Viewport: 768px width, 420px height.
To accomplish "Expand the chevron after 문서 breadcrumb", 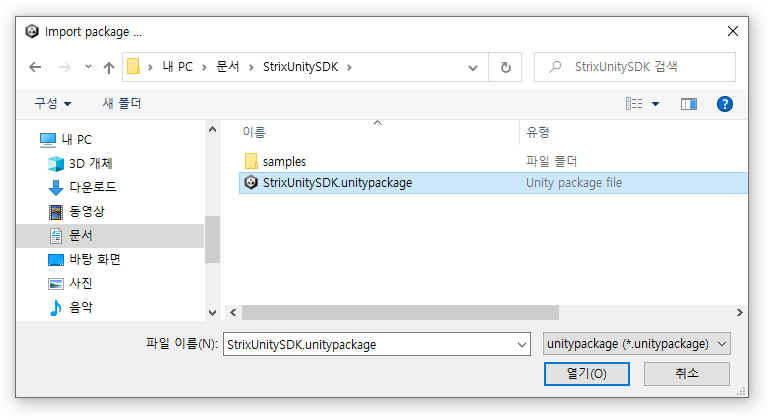I will (x=251, y=67).
